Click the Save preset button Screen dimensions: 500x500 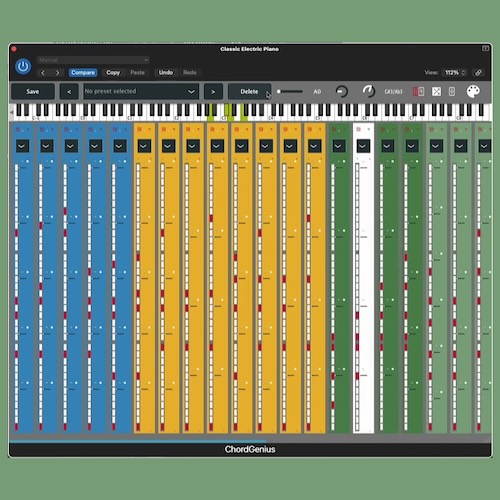coord(33,91)
